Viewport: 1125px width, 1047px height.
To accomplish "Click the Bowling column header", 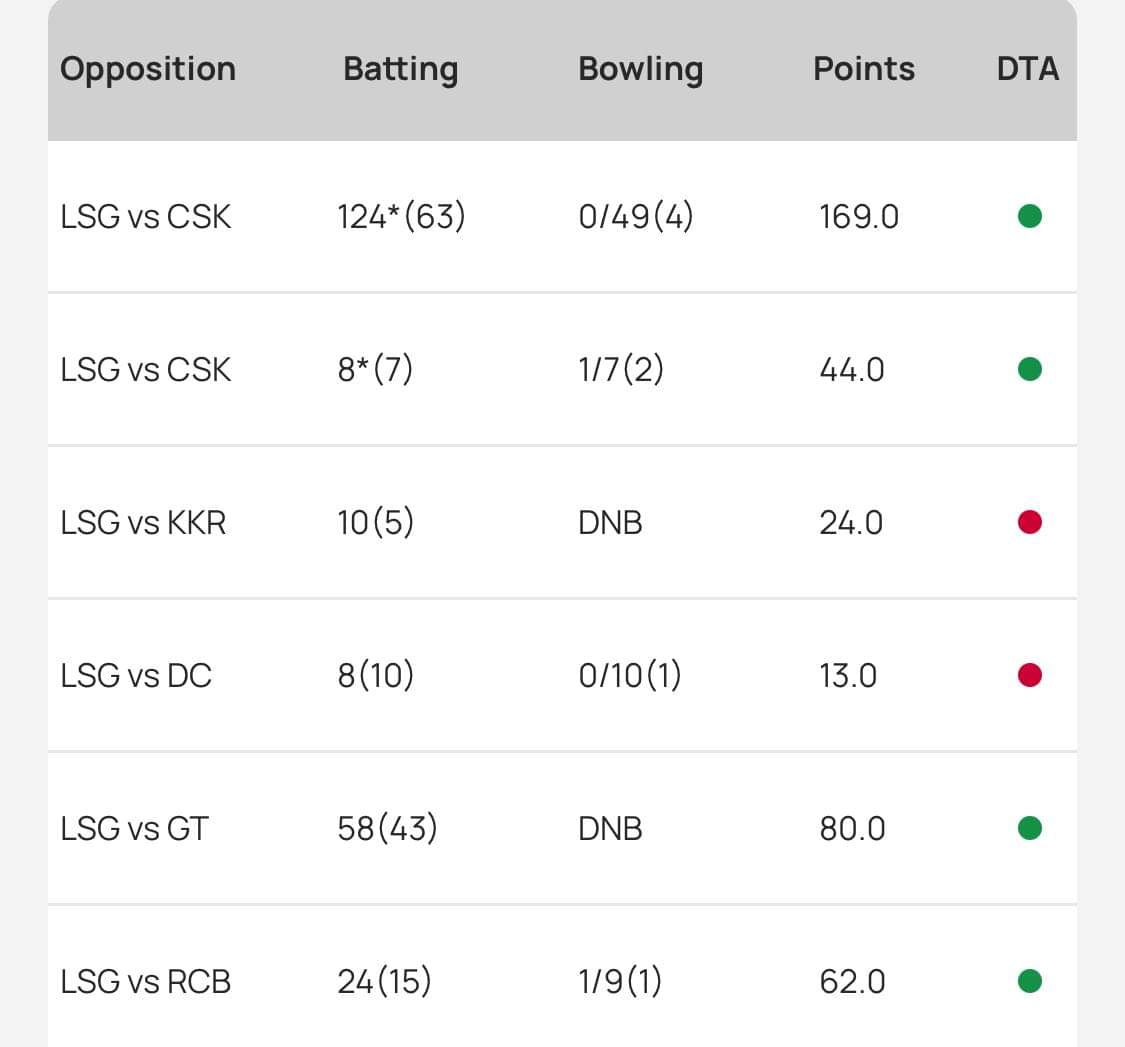I will 640,69.
